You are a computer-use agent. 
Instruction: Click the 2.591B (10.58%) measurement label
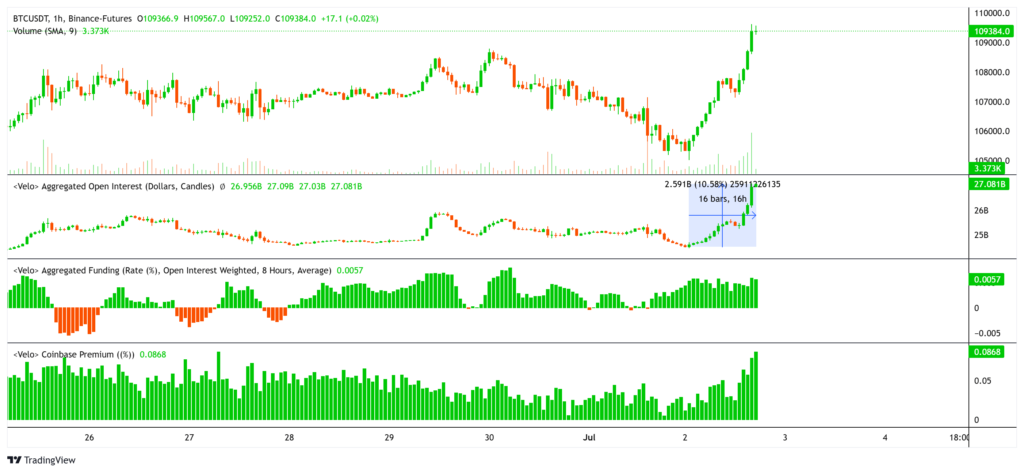pos(722,184)
